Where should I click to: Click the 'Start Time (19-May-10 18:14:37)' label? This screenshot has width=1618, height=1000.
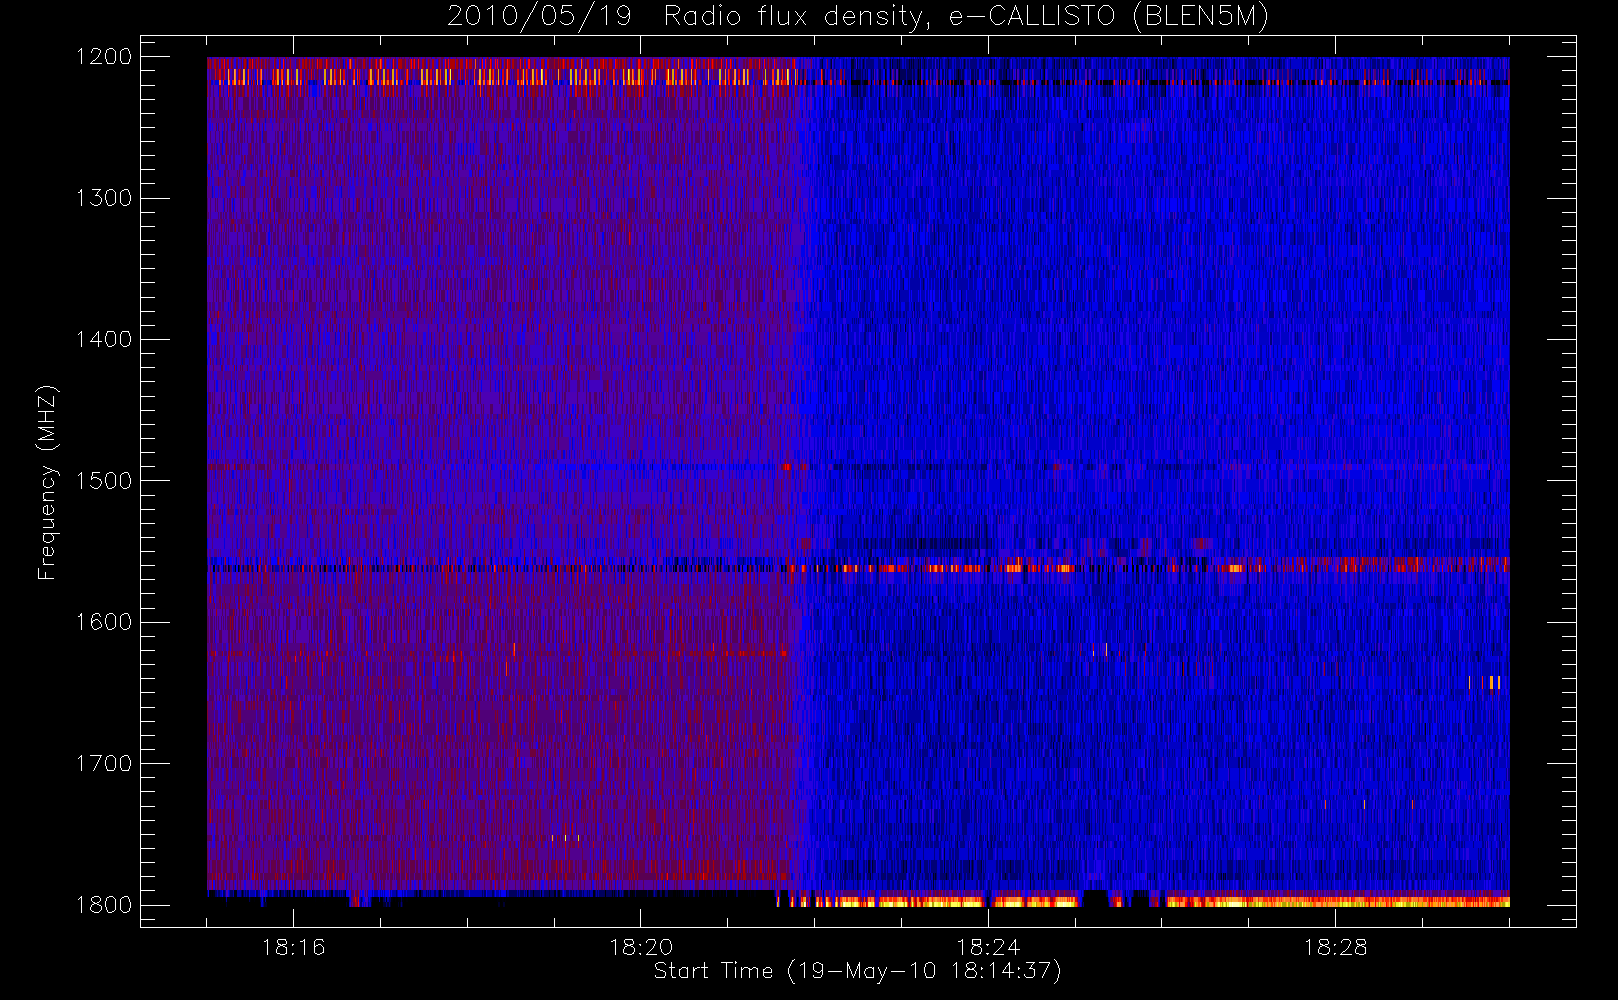tap(857, 971)
